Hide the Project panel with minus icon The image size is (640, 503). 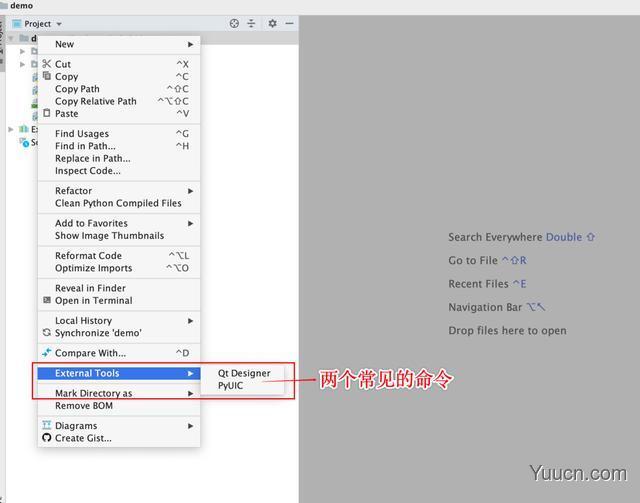289,24
